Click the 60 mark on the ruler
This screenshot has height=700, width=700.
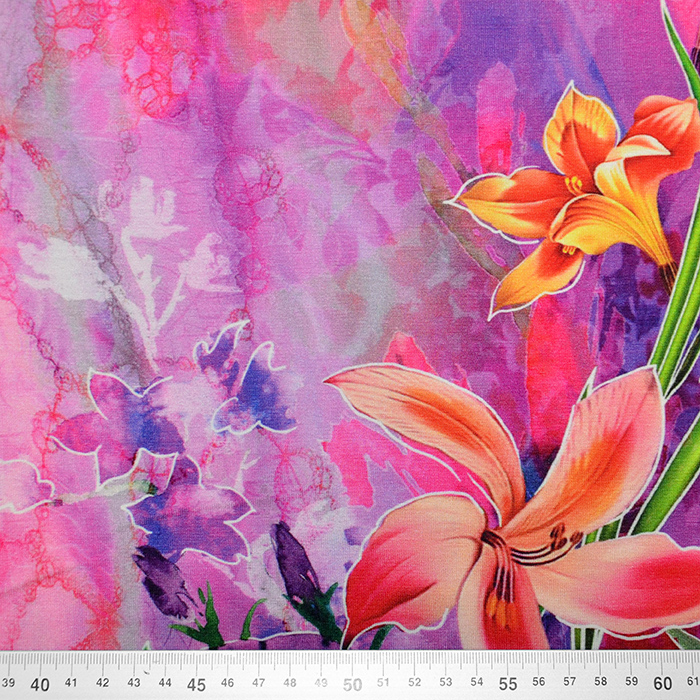coord(664,685)
